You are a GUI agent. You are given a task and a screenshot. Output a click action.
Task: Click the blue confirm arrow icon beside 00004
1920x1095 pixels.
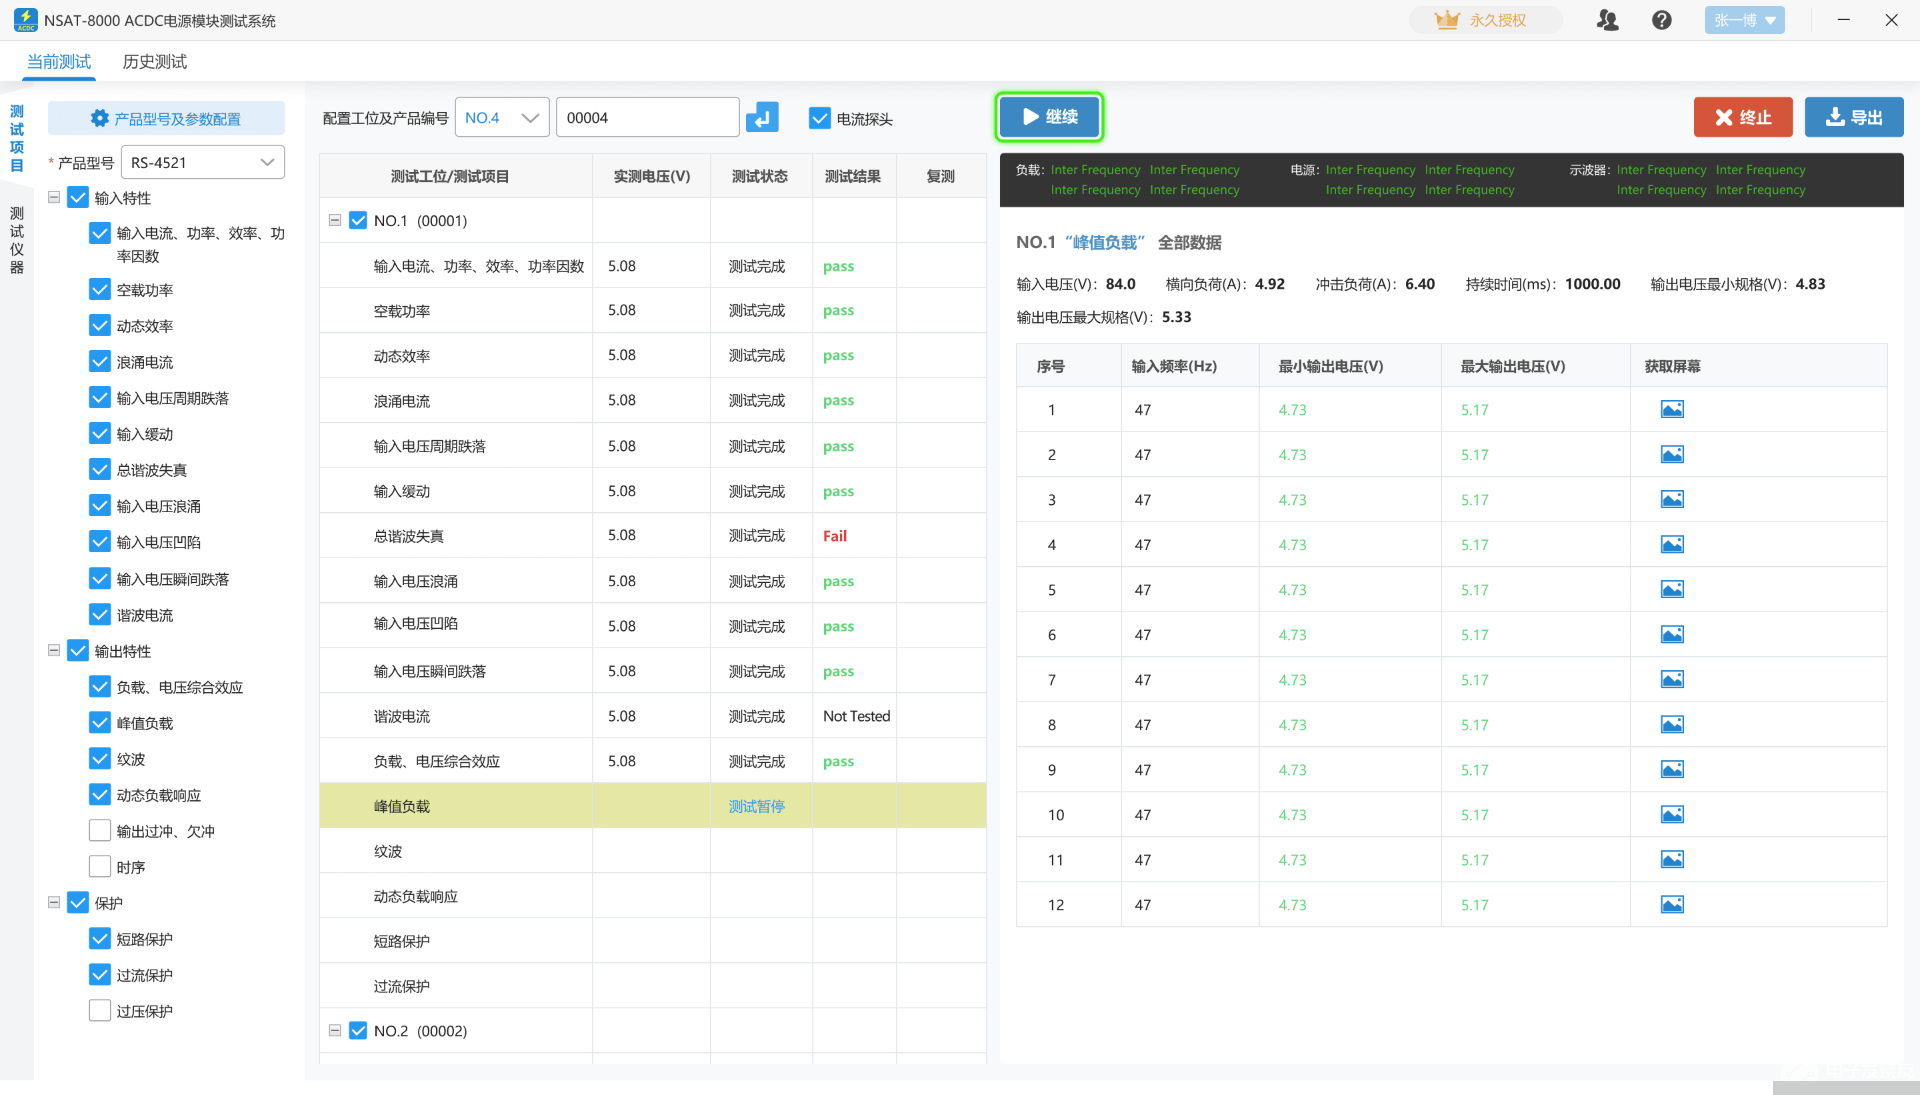762,118
